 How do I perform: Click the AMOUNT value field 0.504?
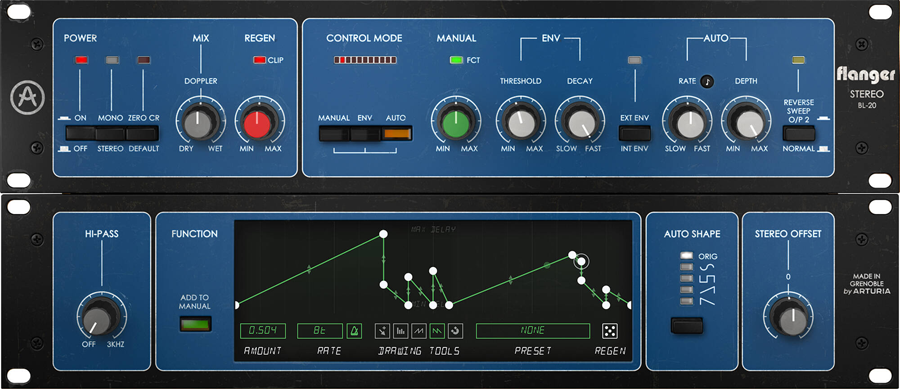[263, 331]
